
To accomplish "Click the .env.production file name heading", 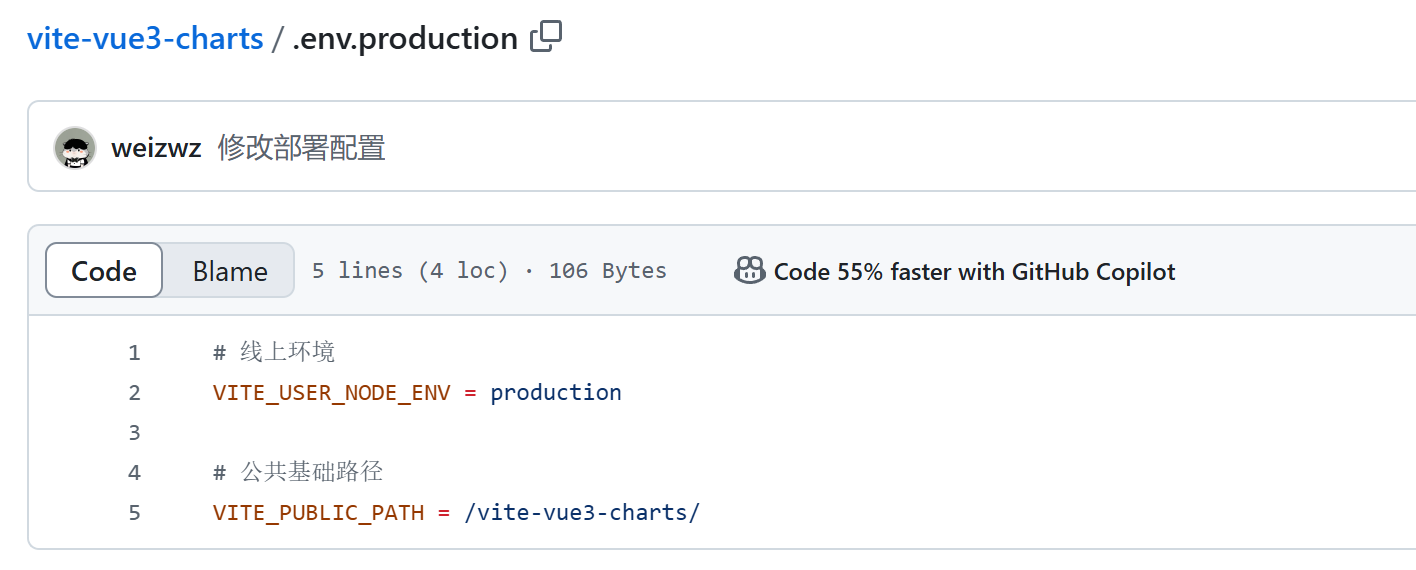I will [x=405, y=38].
